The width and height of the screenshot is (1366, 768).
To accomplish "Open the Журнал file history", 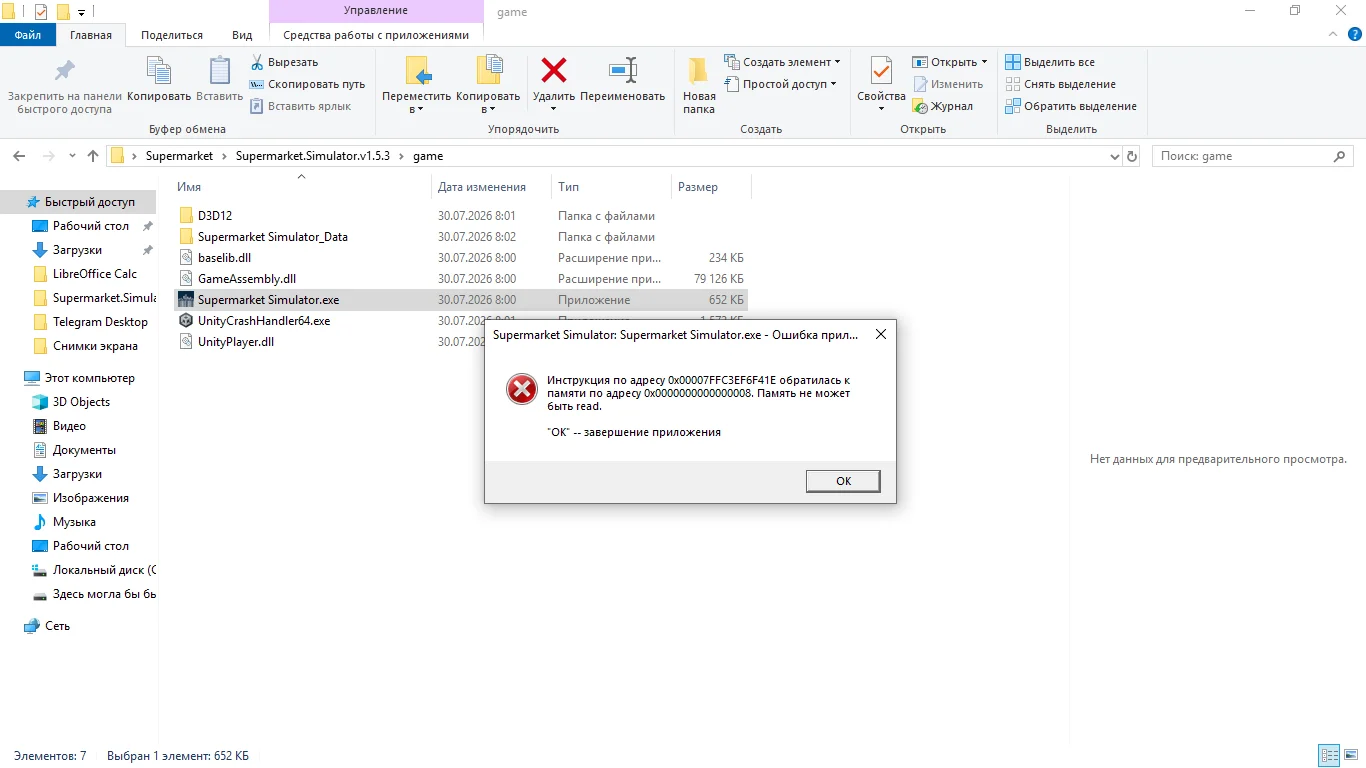I will [x=942, y=106].
